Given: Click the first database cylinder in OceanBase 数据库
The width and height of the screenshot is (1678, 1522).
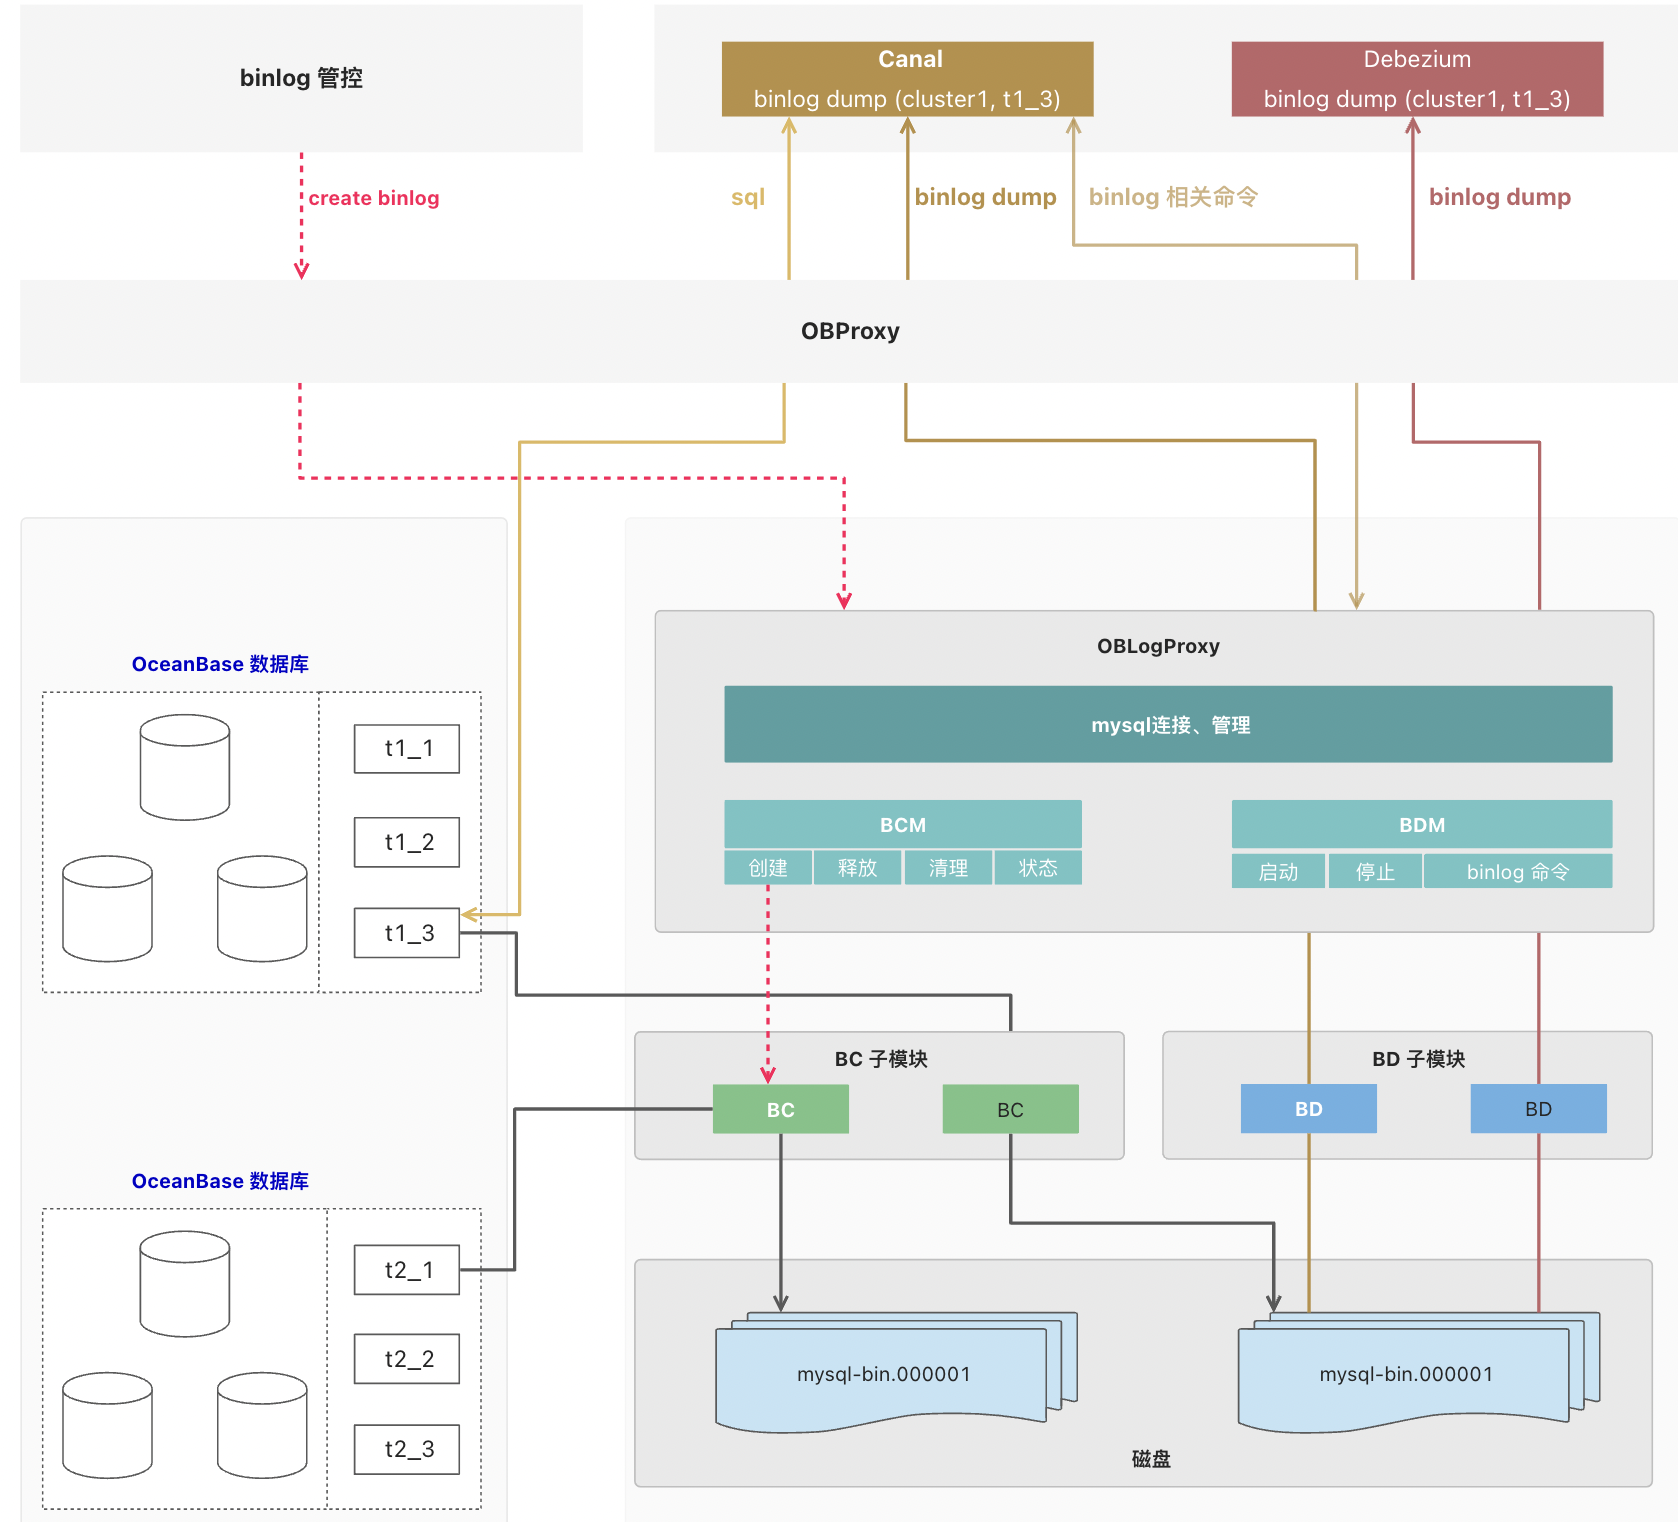Looking at the screenshot, I should click(x=185, y=765).
